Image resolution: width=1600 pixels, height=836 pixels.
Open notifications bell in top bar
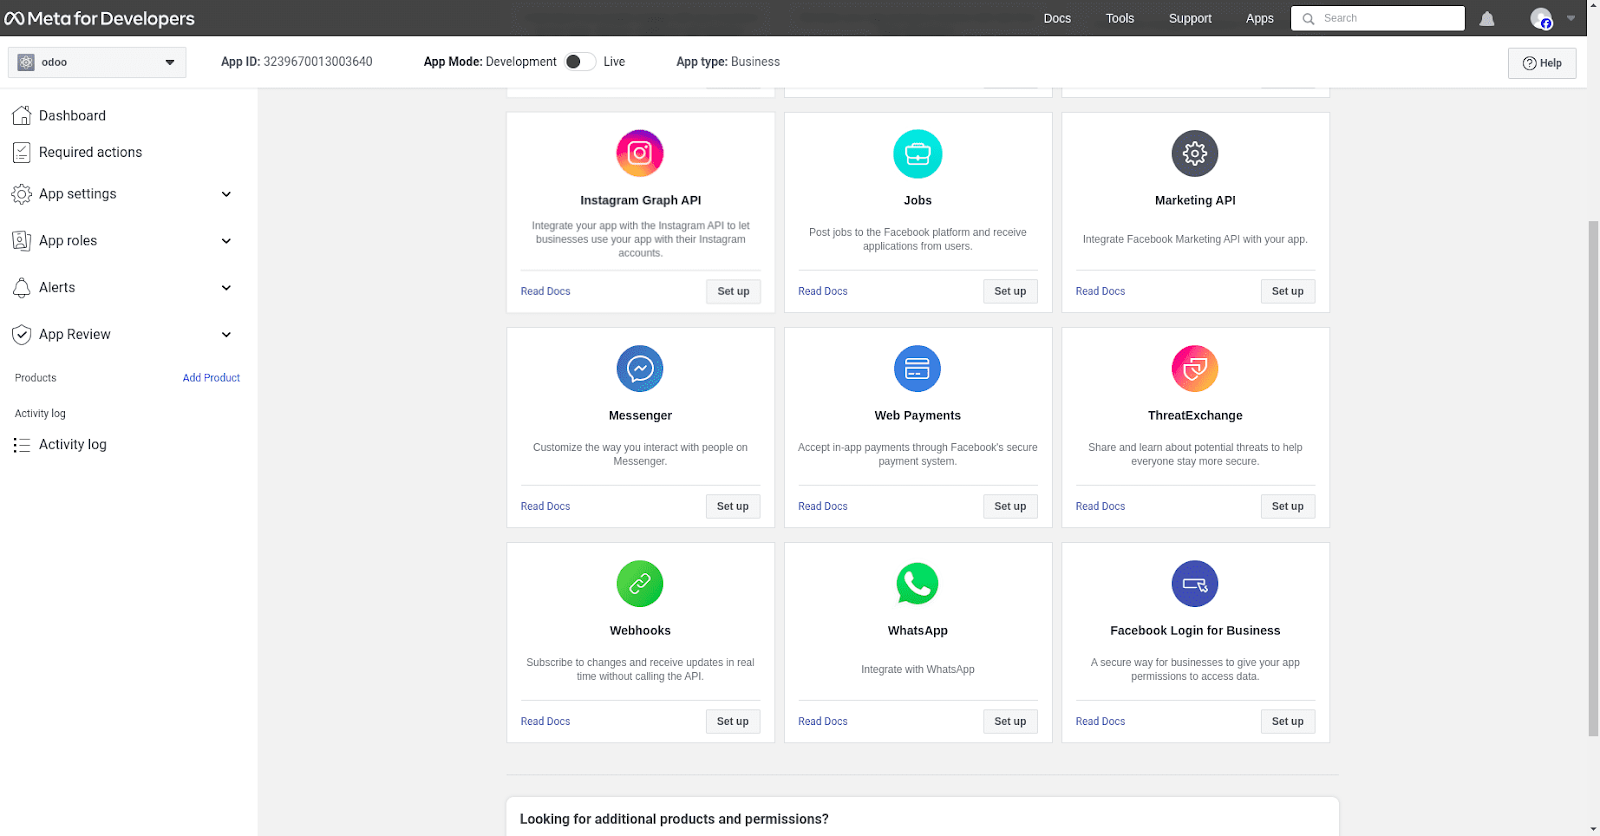click(x=1487, y=19)
